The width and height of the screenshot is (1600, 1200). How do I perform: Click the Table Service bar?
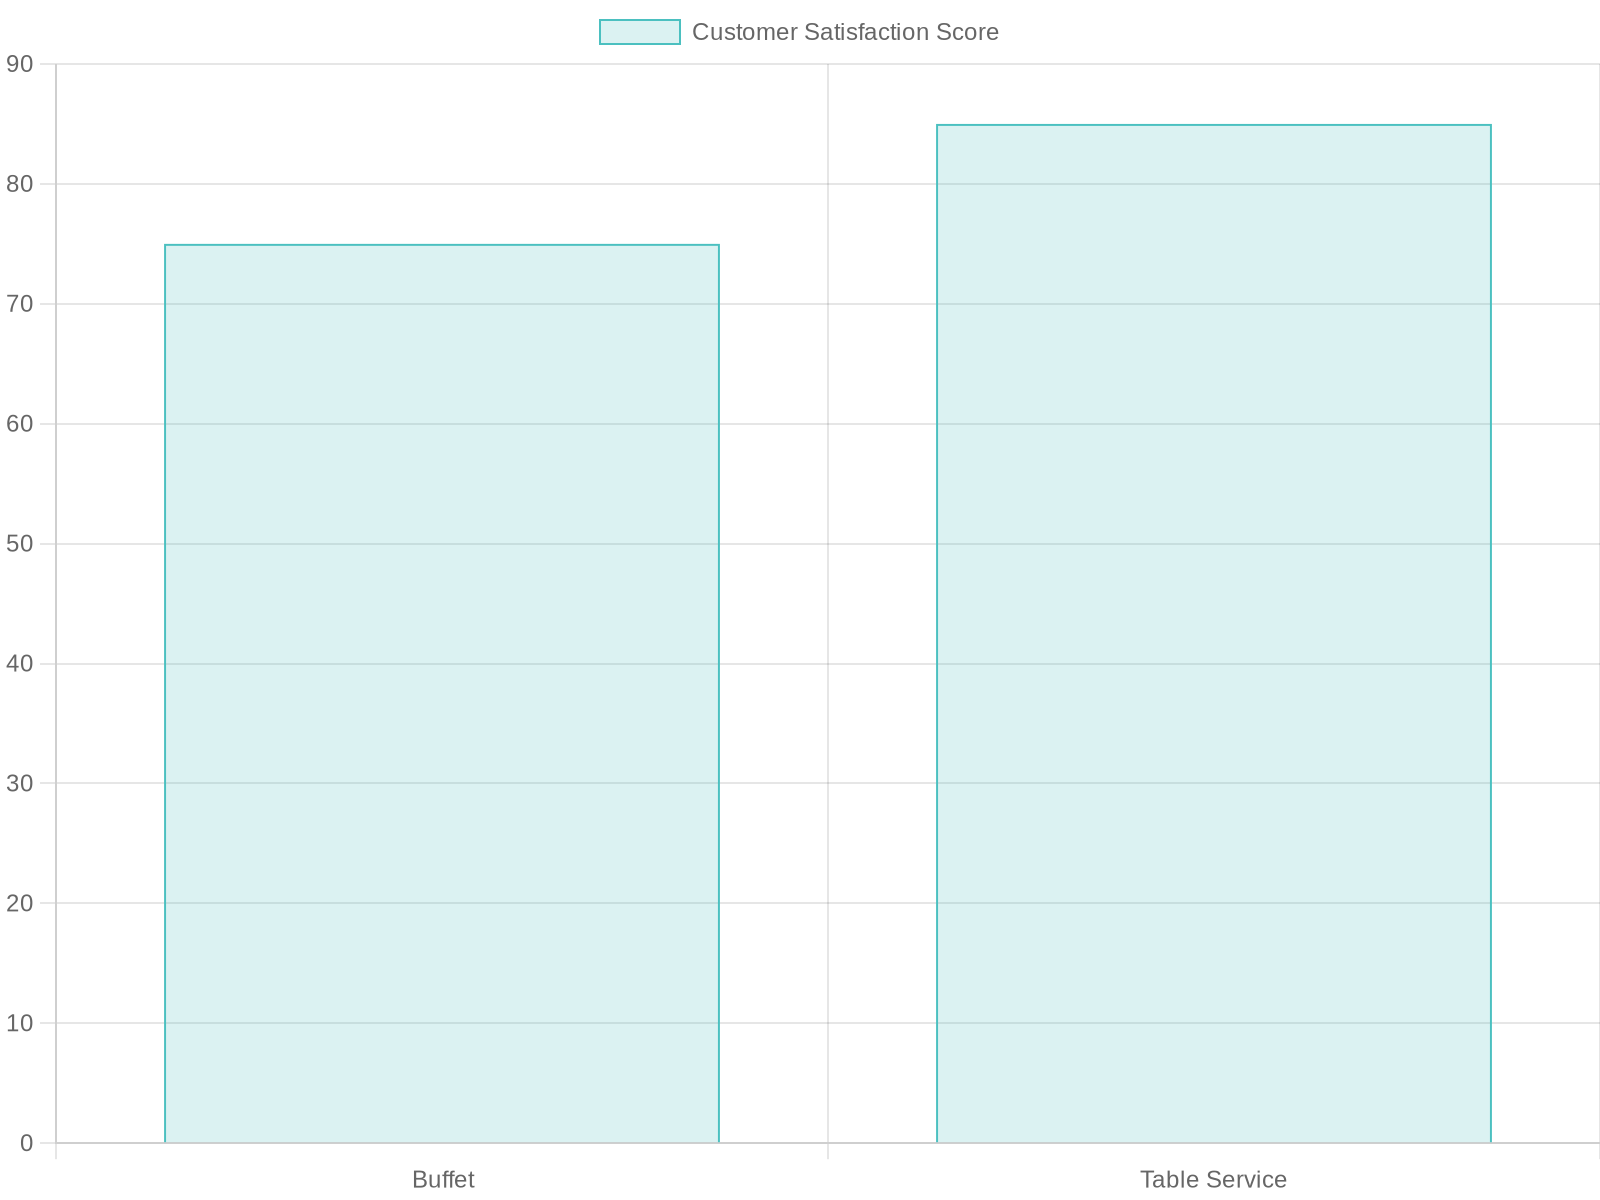(1214, 634)
